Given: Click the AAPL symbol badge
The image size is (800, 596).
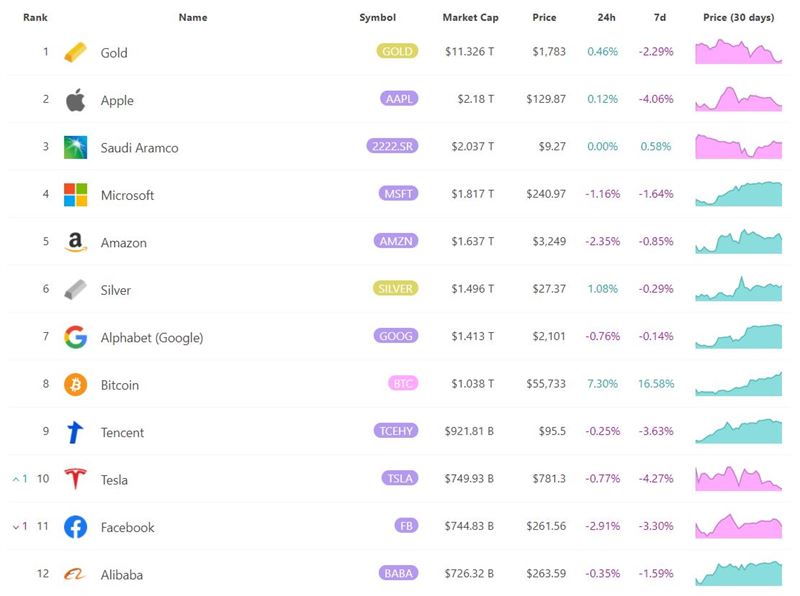Looking at the screenshot, I should click(399, 98).
